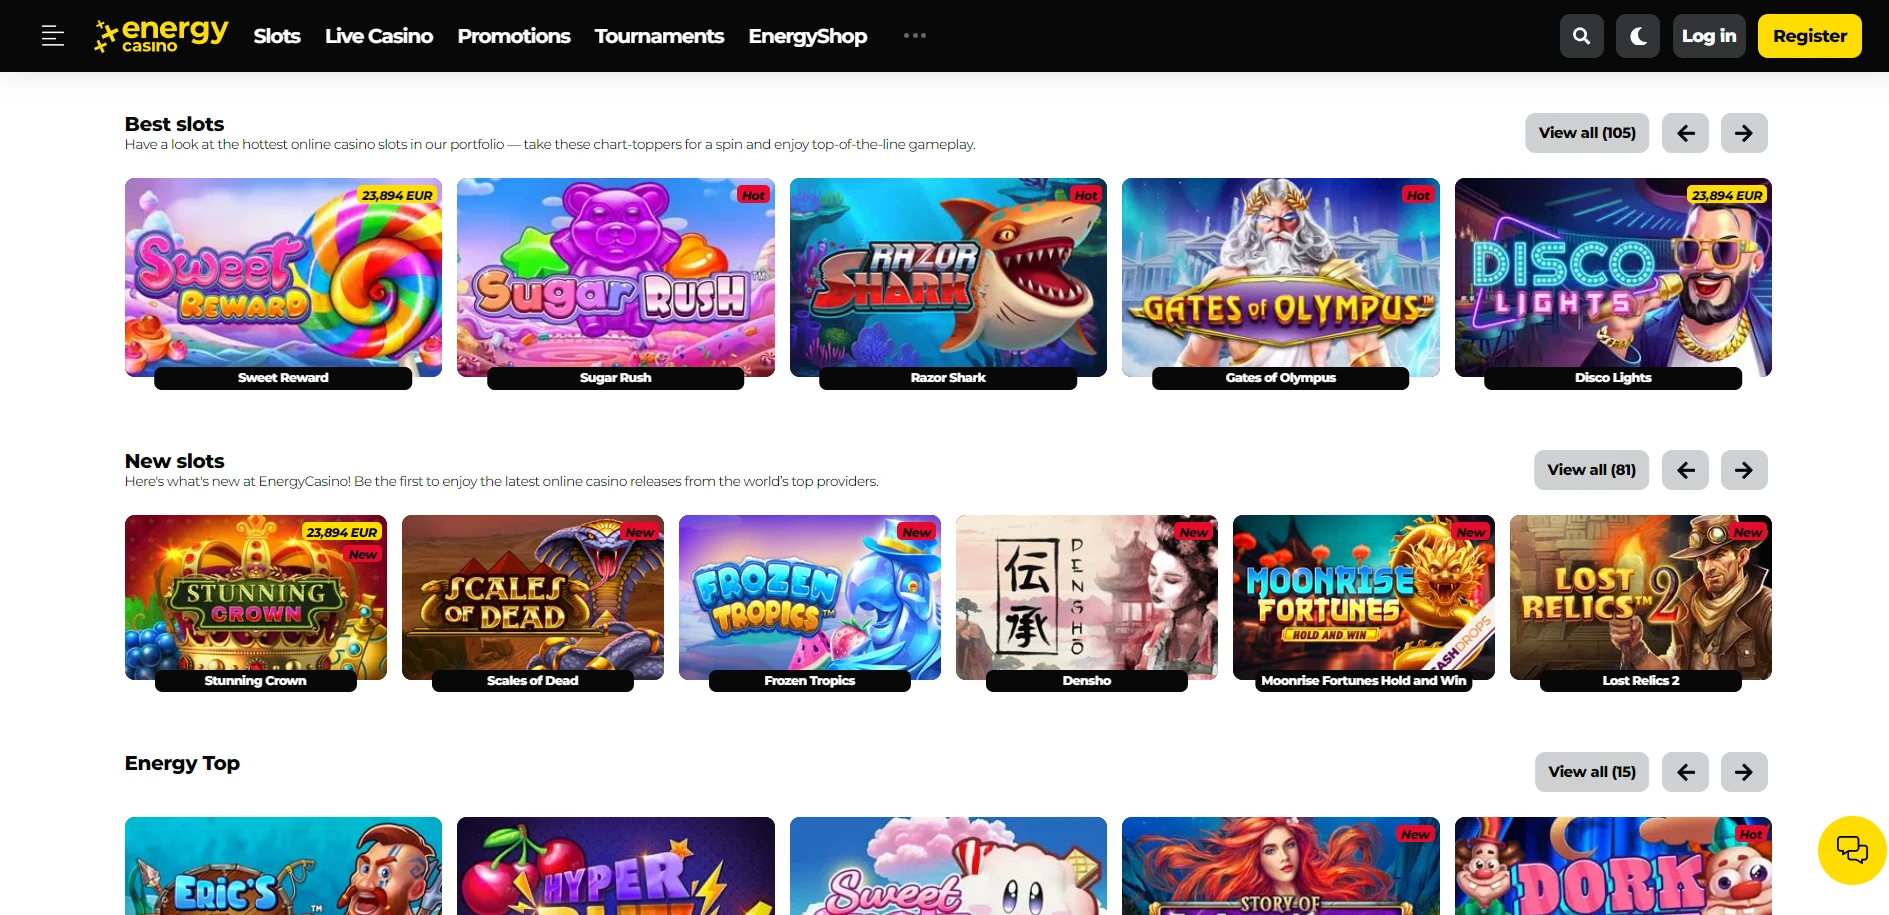
Task: Click the Sweet Reward title label
Action: click(x=283, y=378)
